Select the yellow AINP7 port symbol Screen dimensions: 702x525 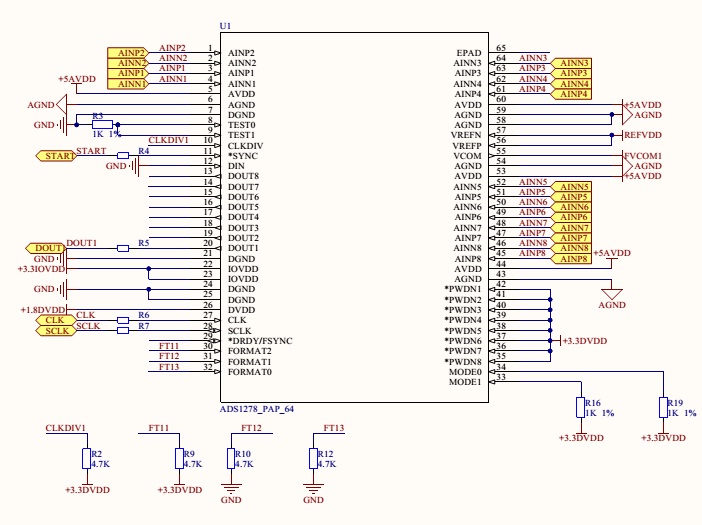pyautogui.click(x=571, y=238)
